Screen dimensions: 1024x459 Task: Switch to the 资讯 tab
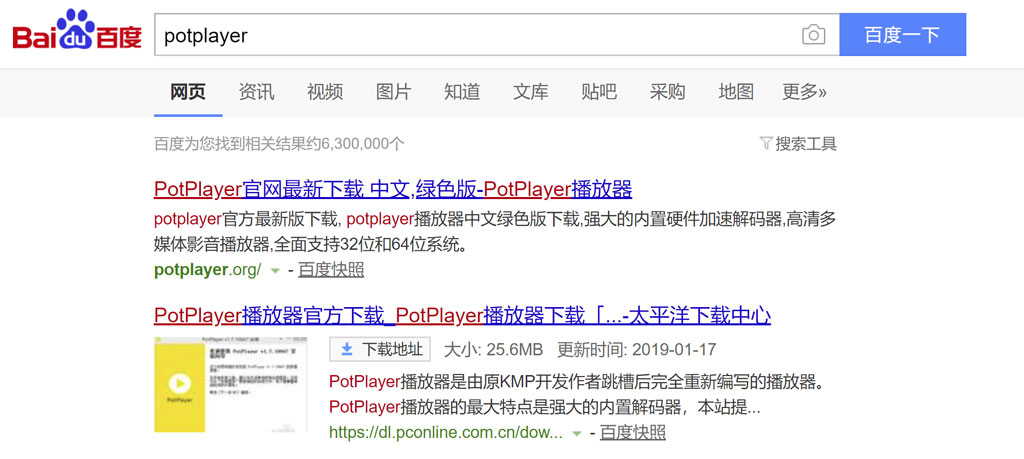point(257,92)
